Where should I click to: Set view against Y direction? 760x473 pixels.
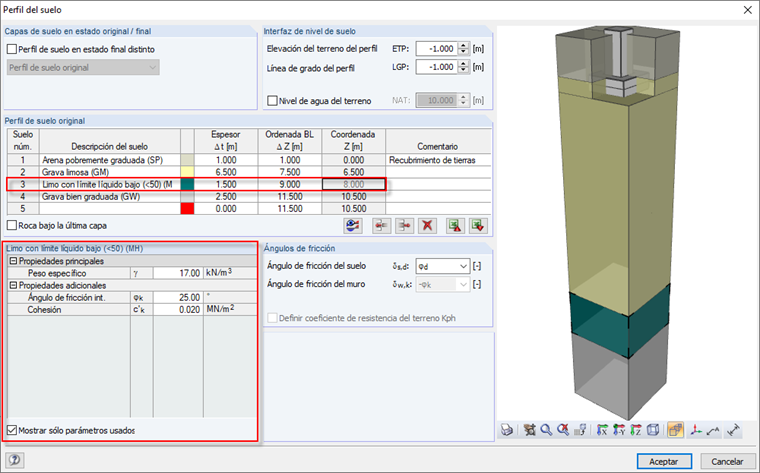point(619,429)
